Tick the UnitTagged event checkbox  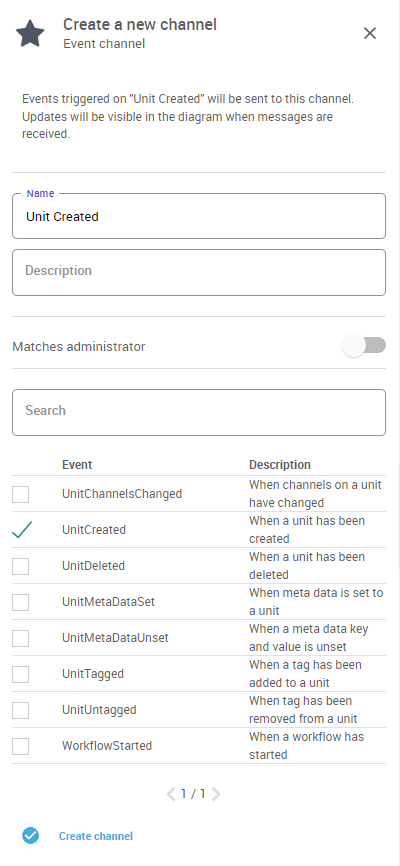[x=20, y=674]
